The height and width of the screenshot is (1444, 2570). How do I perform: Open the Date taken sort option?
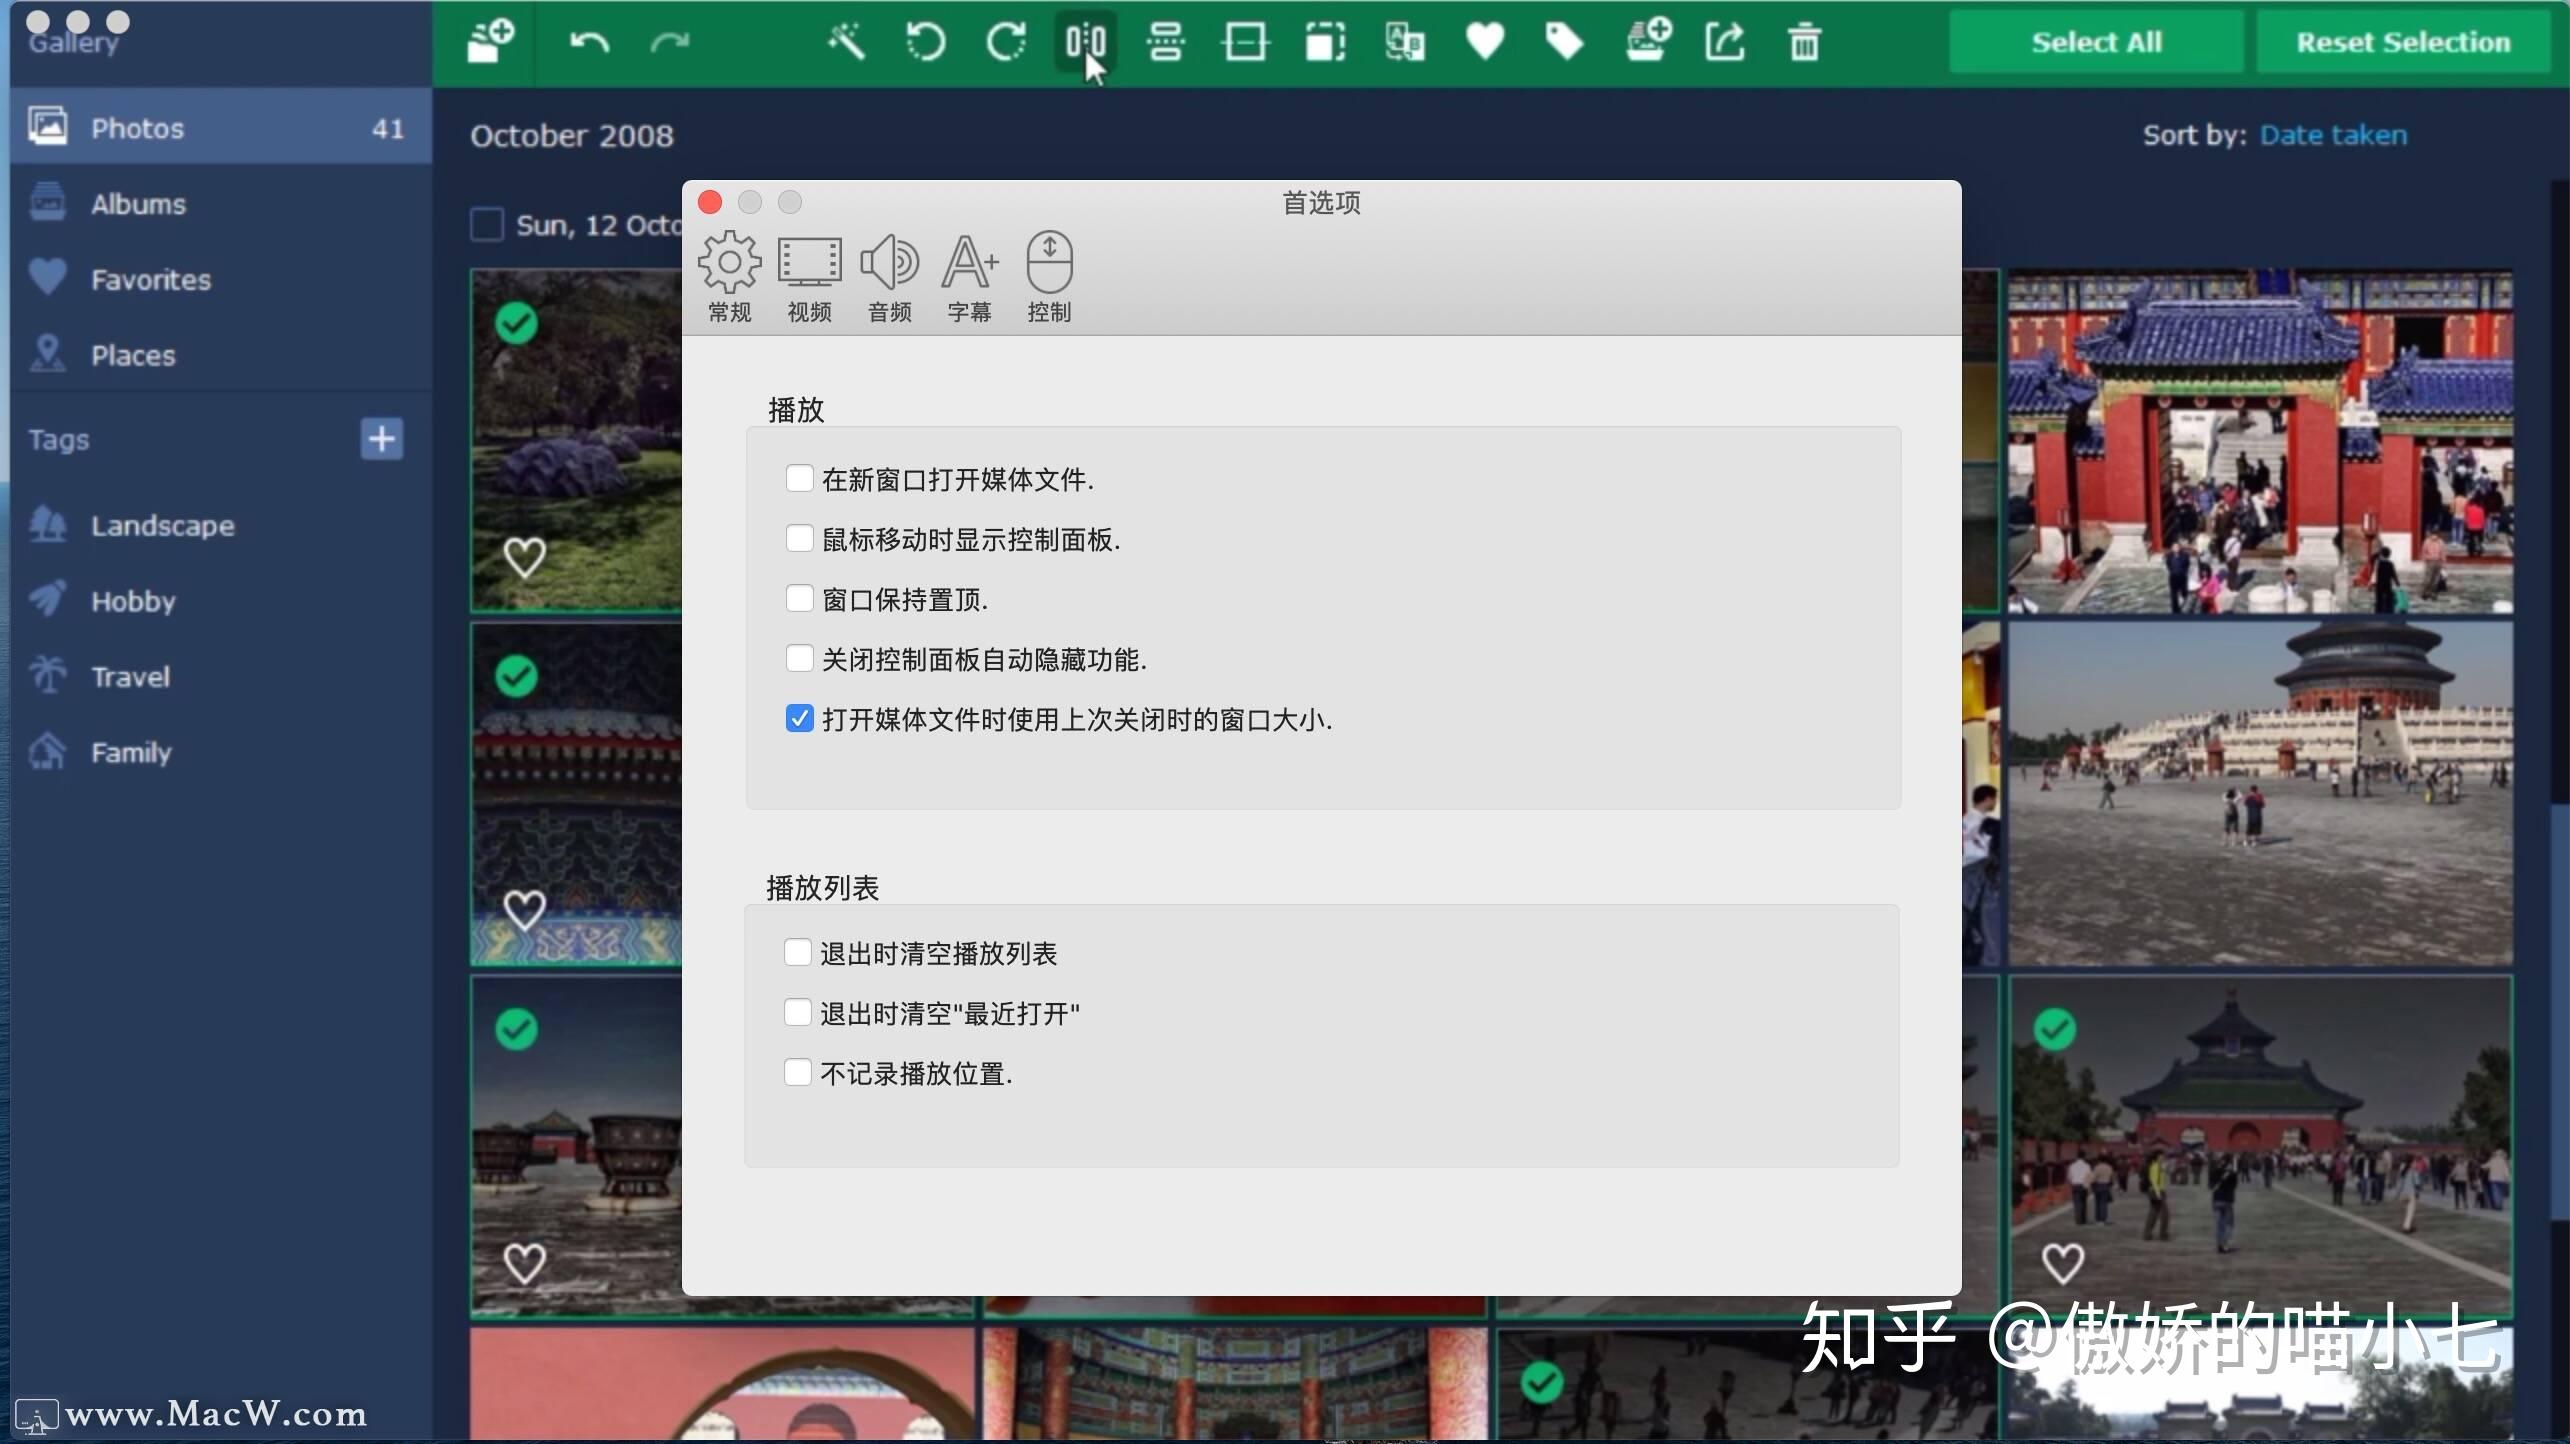(2334, 134)
